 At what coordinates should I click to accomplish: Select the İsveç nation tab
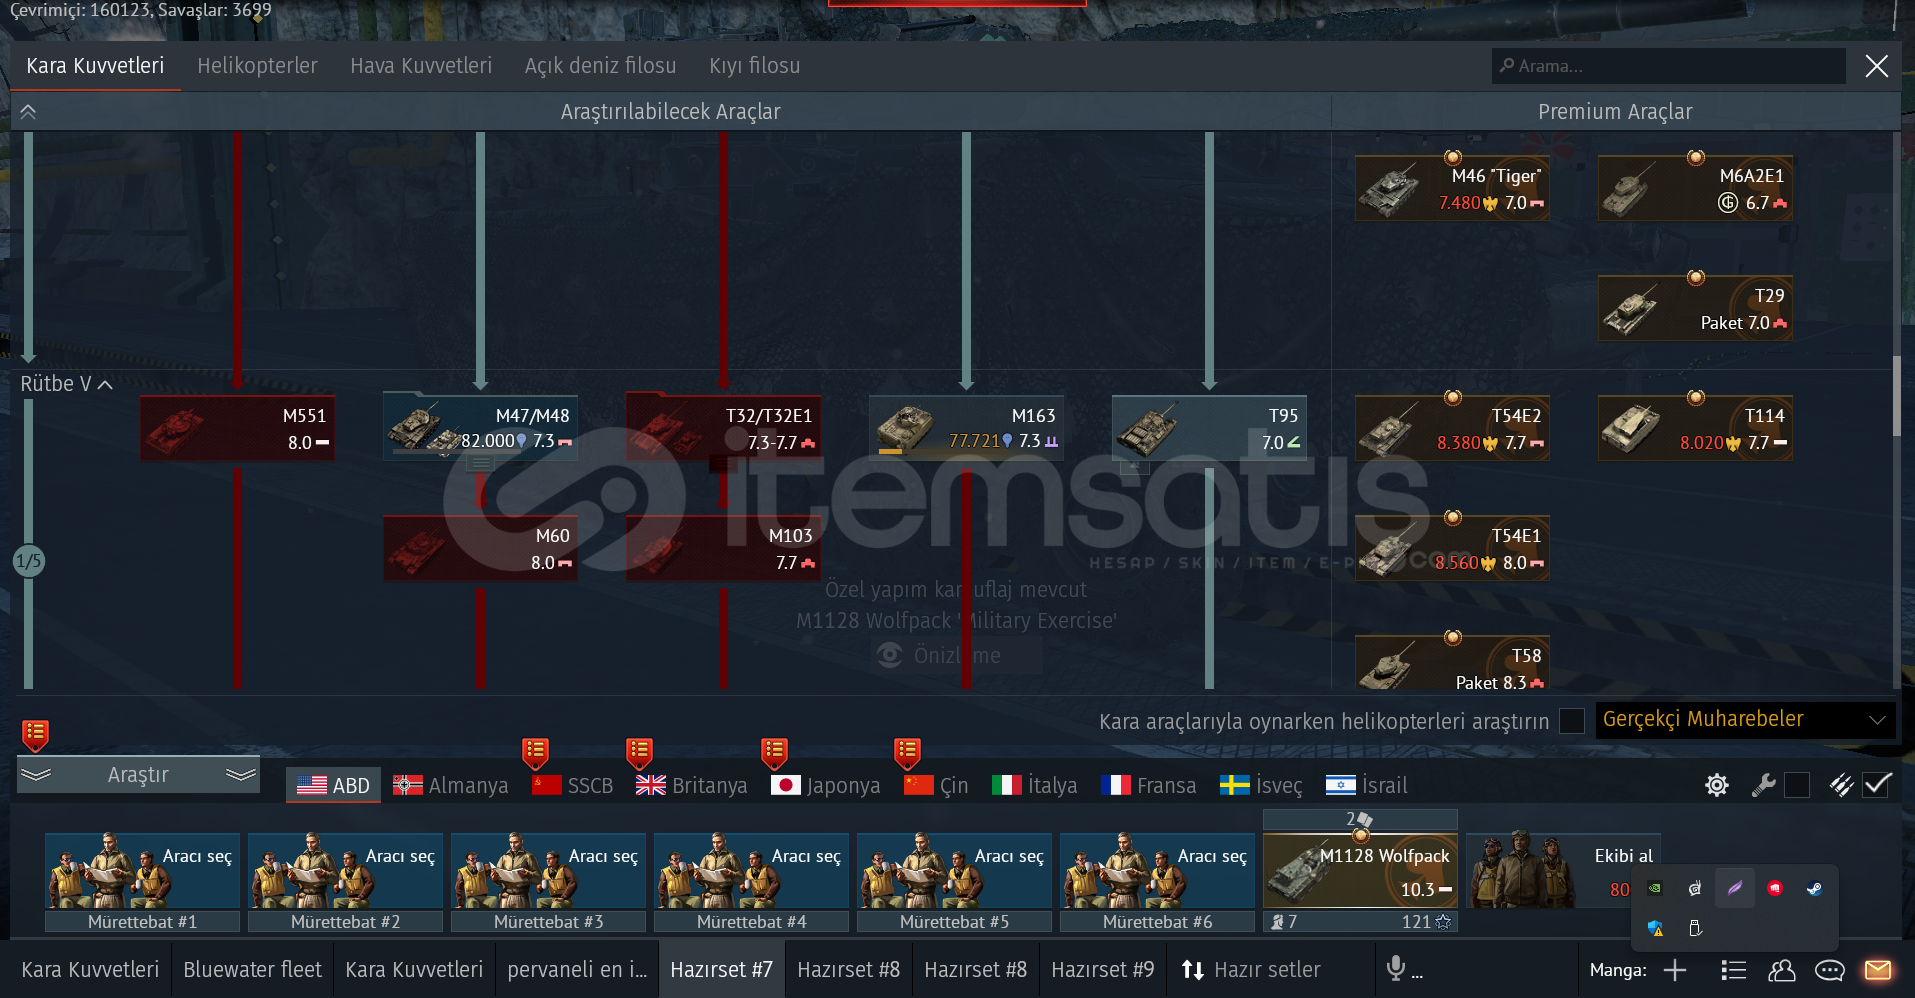point(1261,785)
